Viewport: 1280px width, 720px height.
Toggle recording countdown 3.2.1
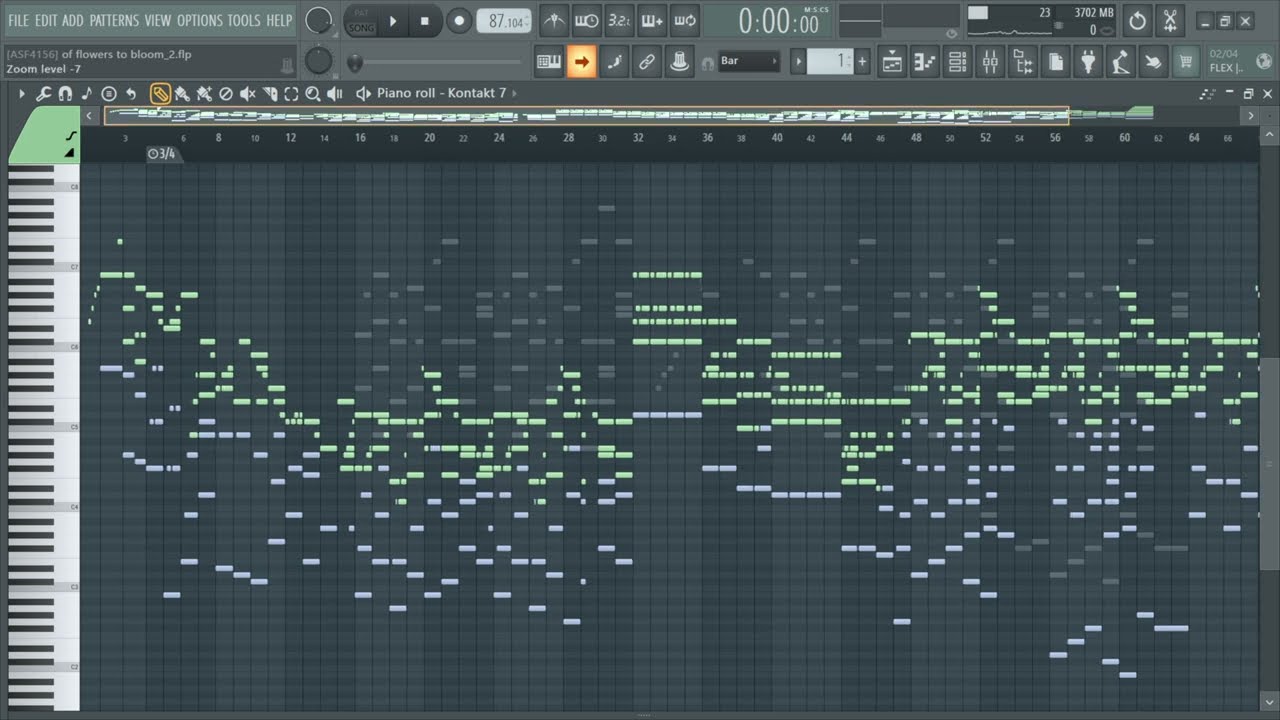pos(619,20)
